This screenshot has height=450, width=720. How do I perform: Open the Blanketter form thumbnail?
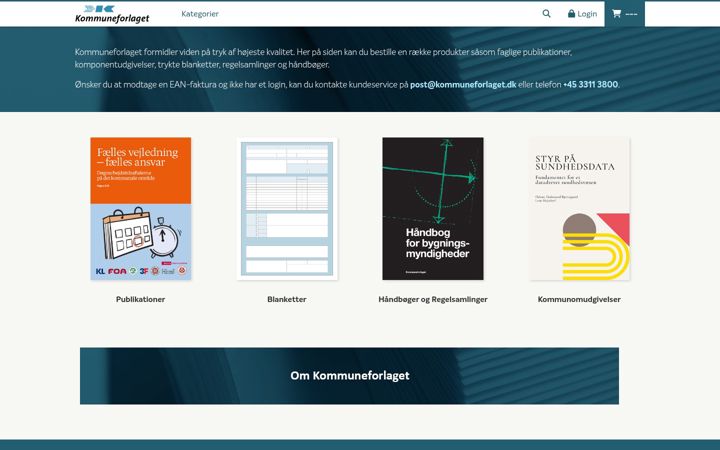287,208
